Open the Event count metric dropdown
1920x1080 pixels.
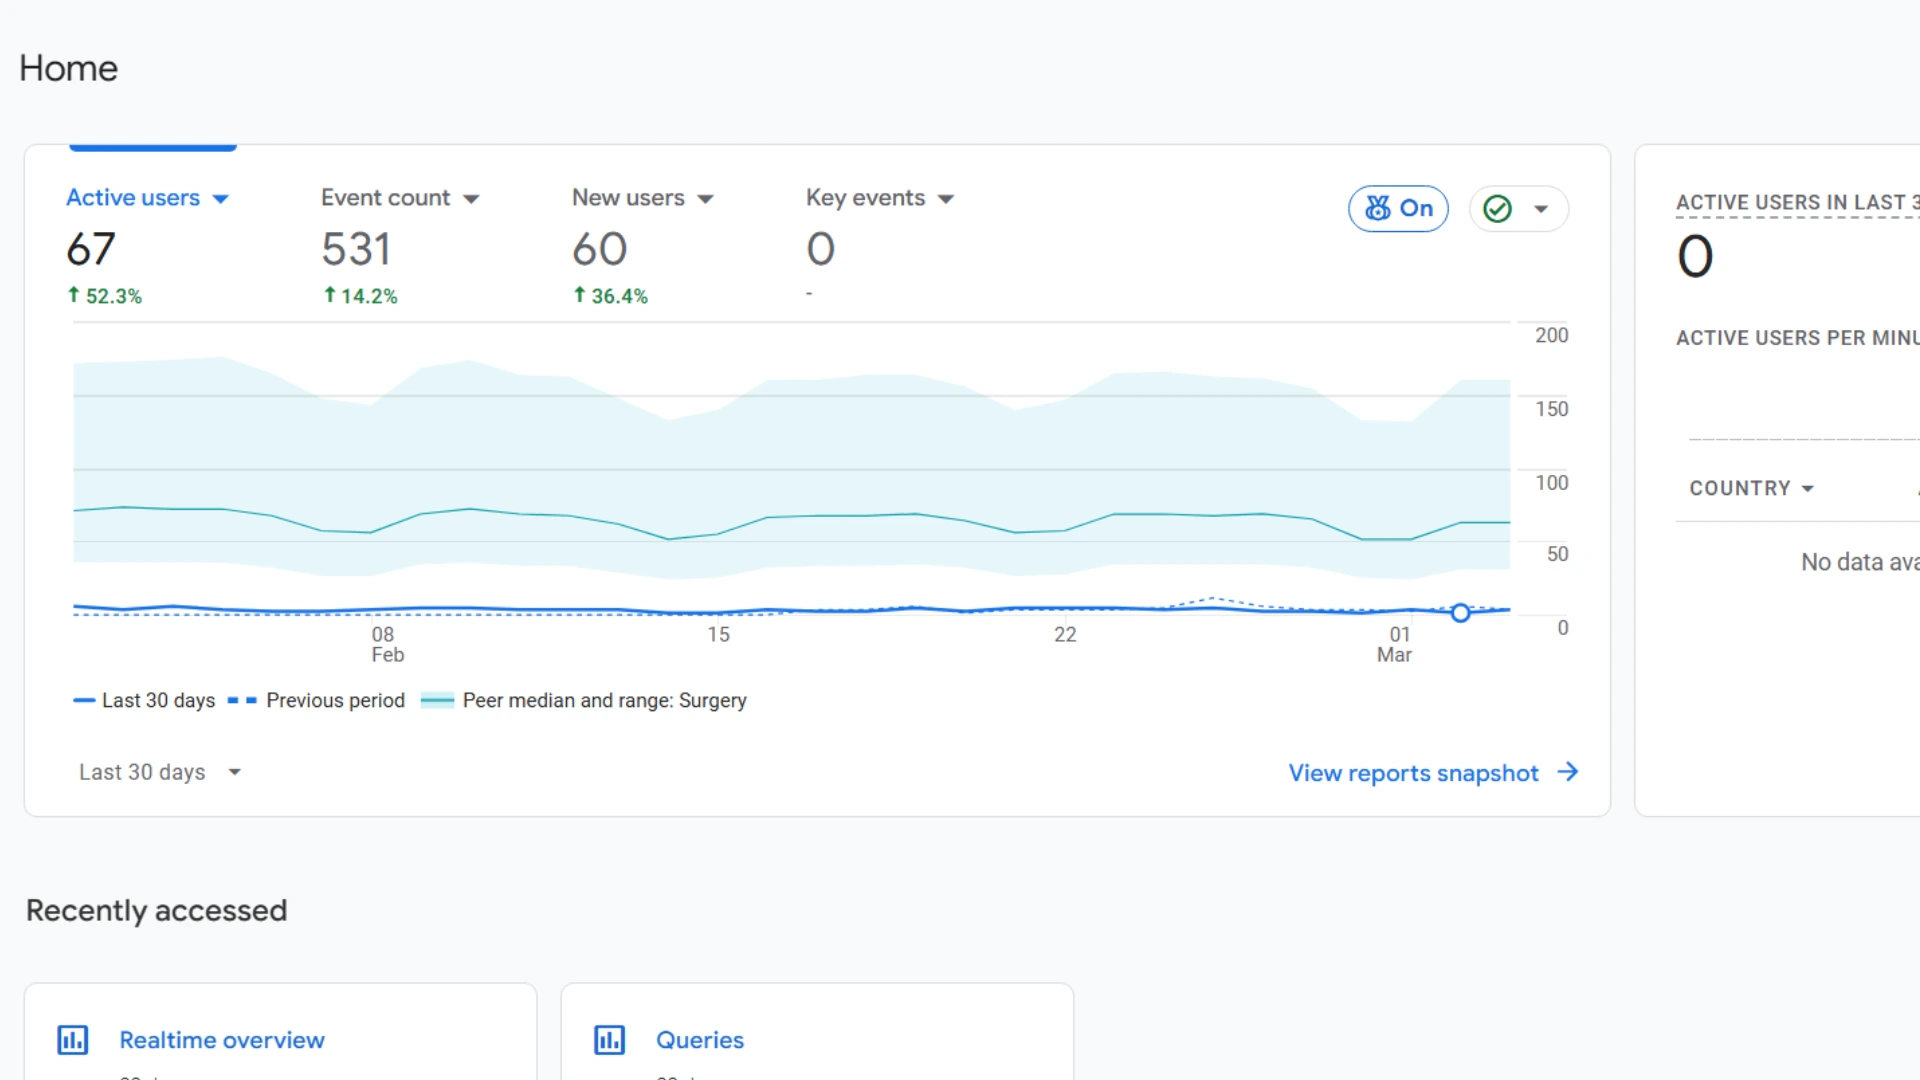(471, 199)
